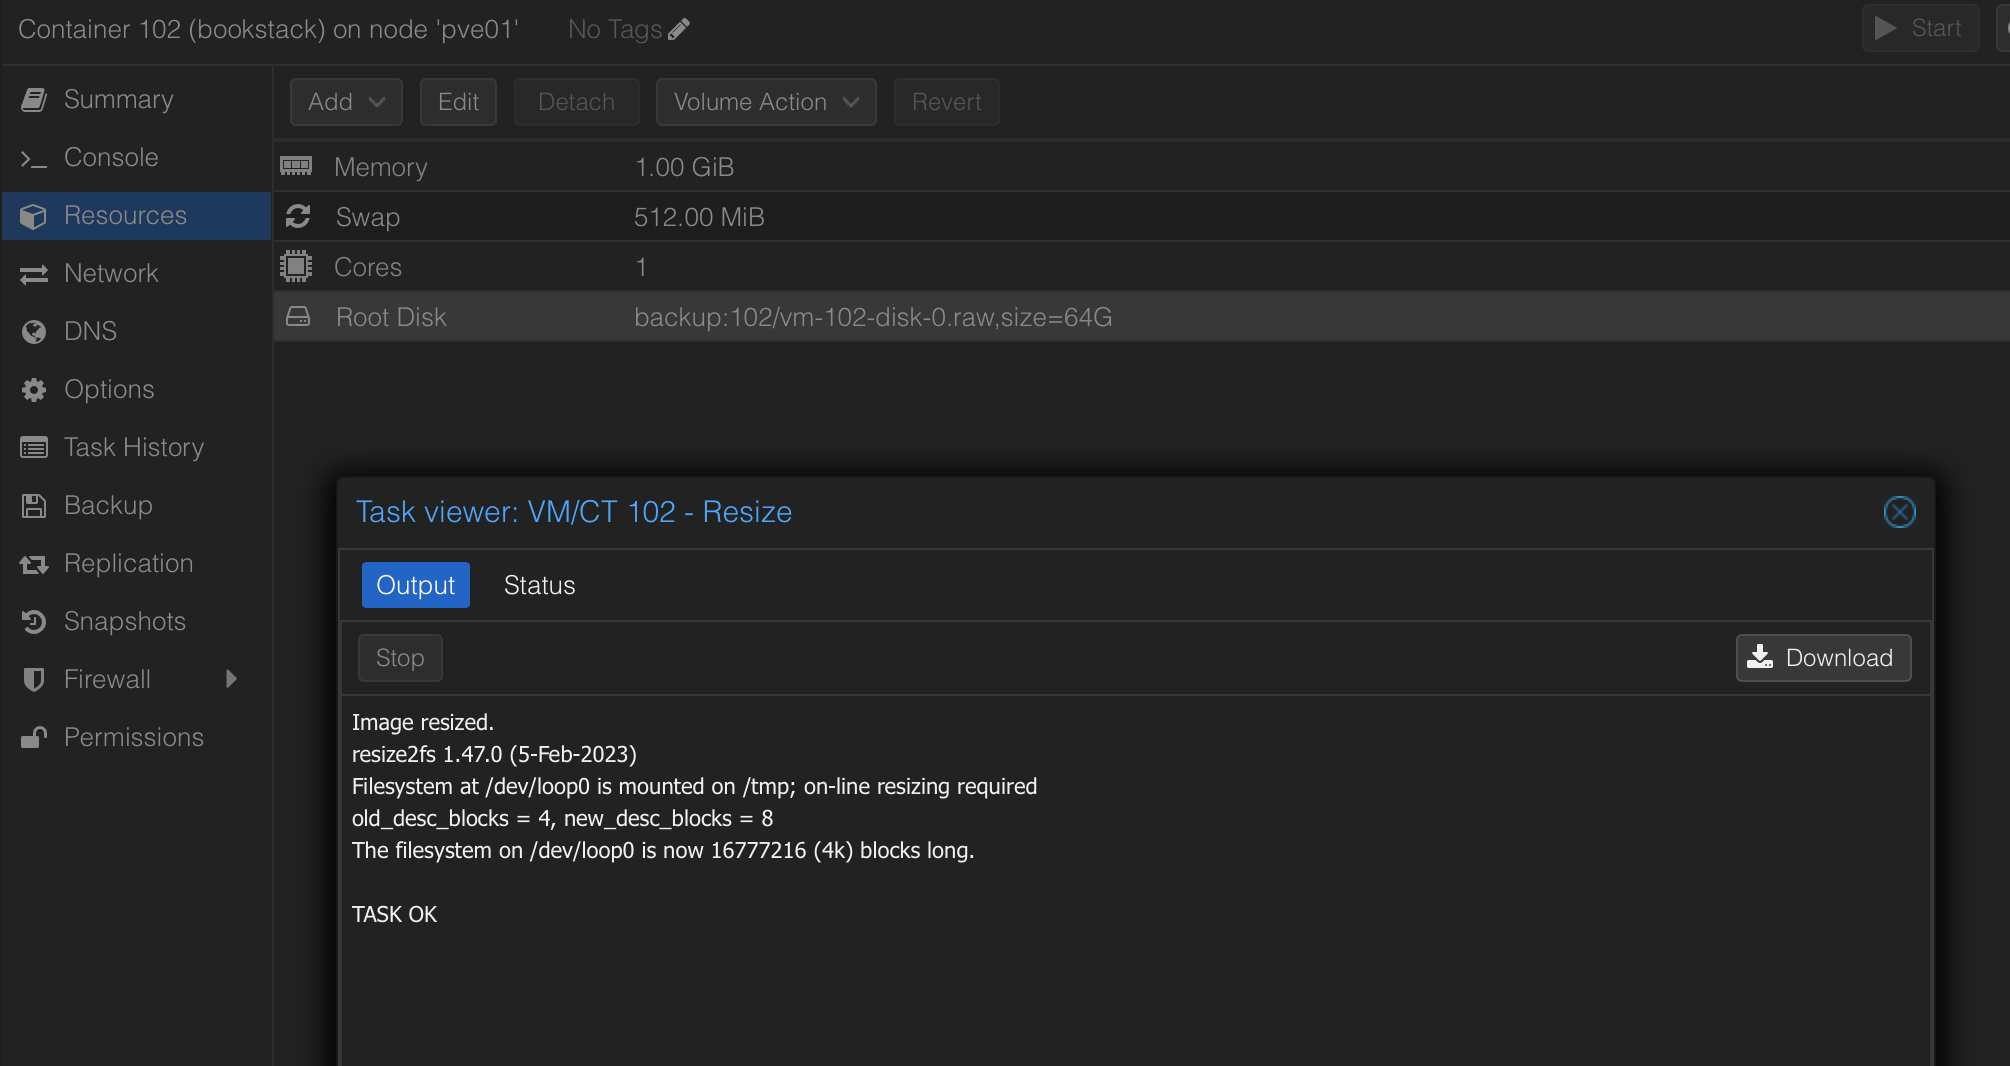Open Task History in sidebar
The image size is (2010, 1066).
134,447
